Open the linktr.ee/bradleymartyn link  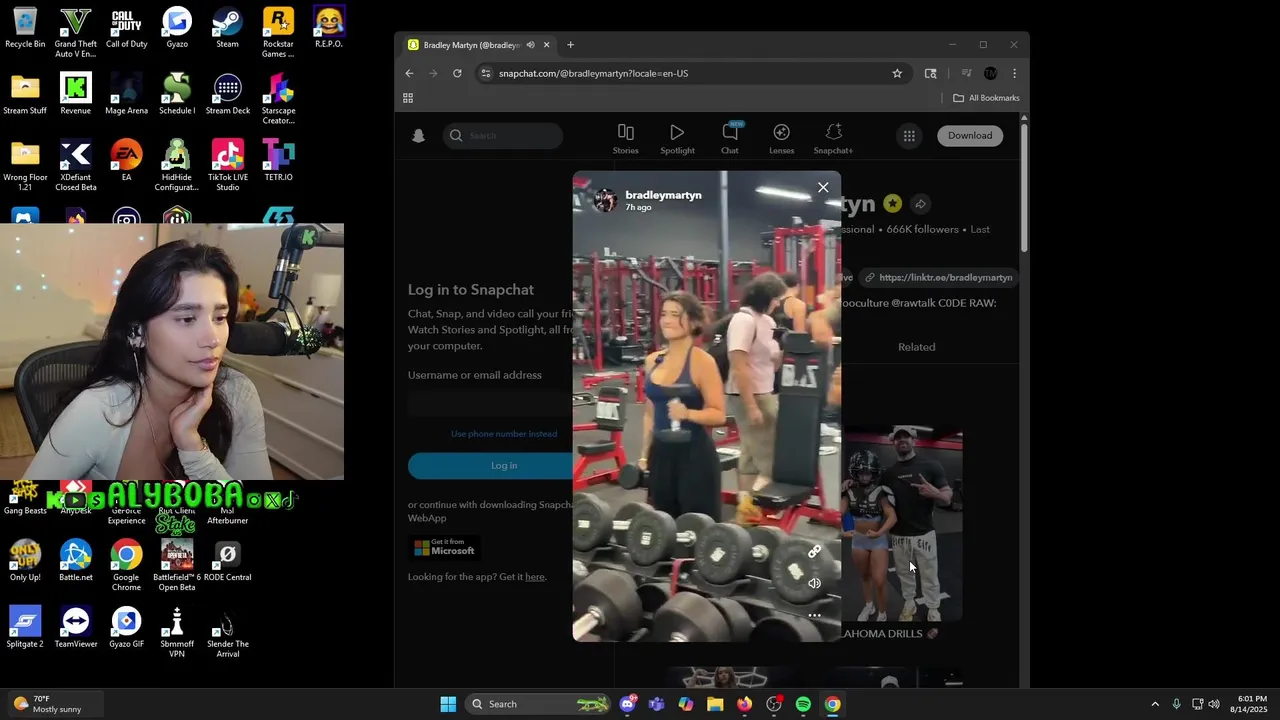(x=938, y=278)
